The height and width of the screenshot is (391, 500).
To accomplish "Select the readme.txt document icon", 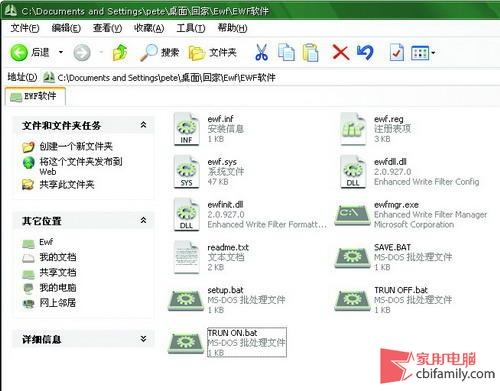I will click(x=186, y=257).
